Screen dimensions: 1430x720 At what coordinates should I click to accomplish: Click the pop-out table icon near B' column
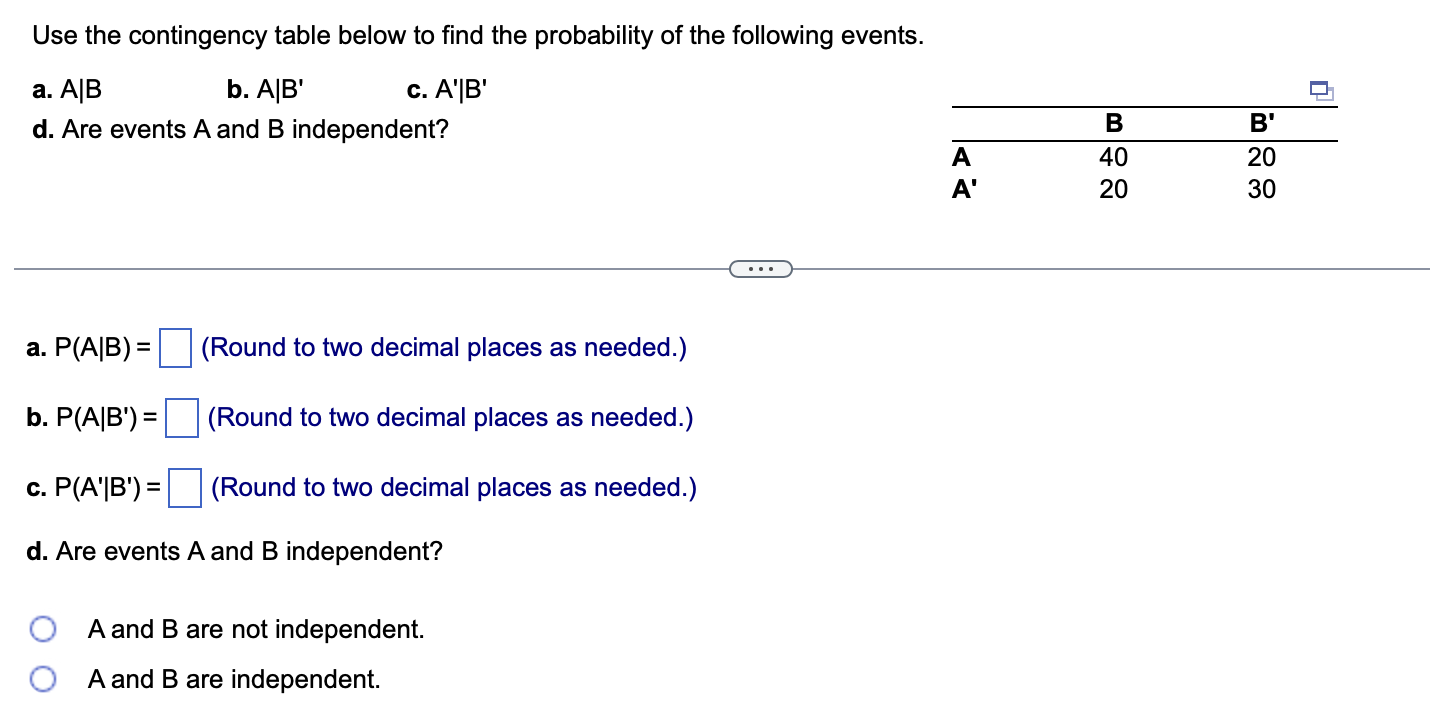[1320, 90]
